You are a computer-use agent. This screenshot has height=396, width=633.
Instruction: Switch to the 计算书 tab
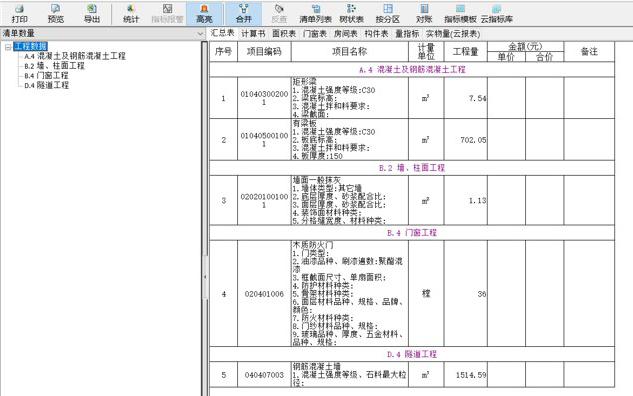click(x=253, y=34)
